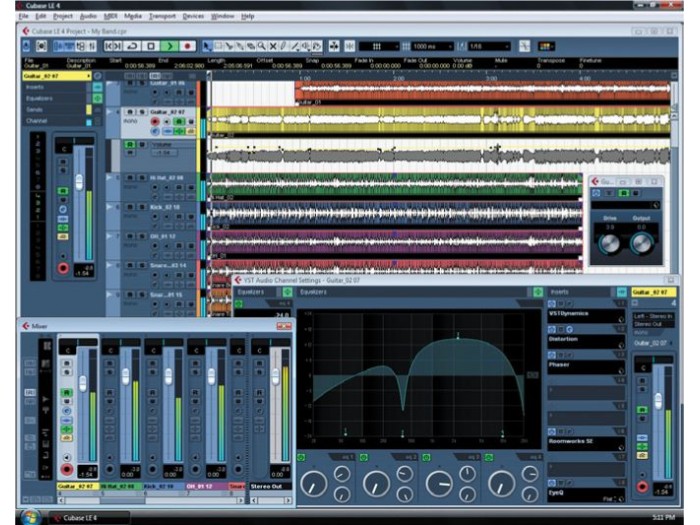Expand the Guitar_02 07 inspector track name dropdown
The height and width of the screenshot is (525, 700).
click(57, 76)
